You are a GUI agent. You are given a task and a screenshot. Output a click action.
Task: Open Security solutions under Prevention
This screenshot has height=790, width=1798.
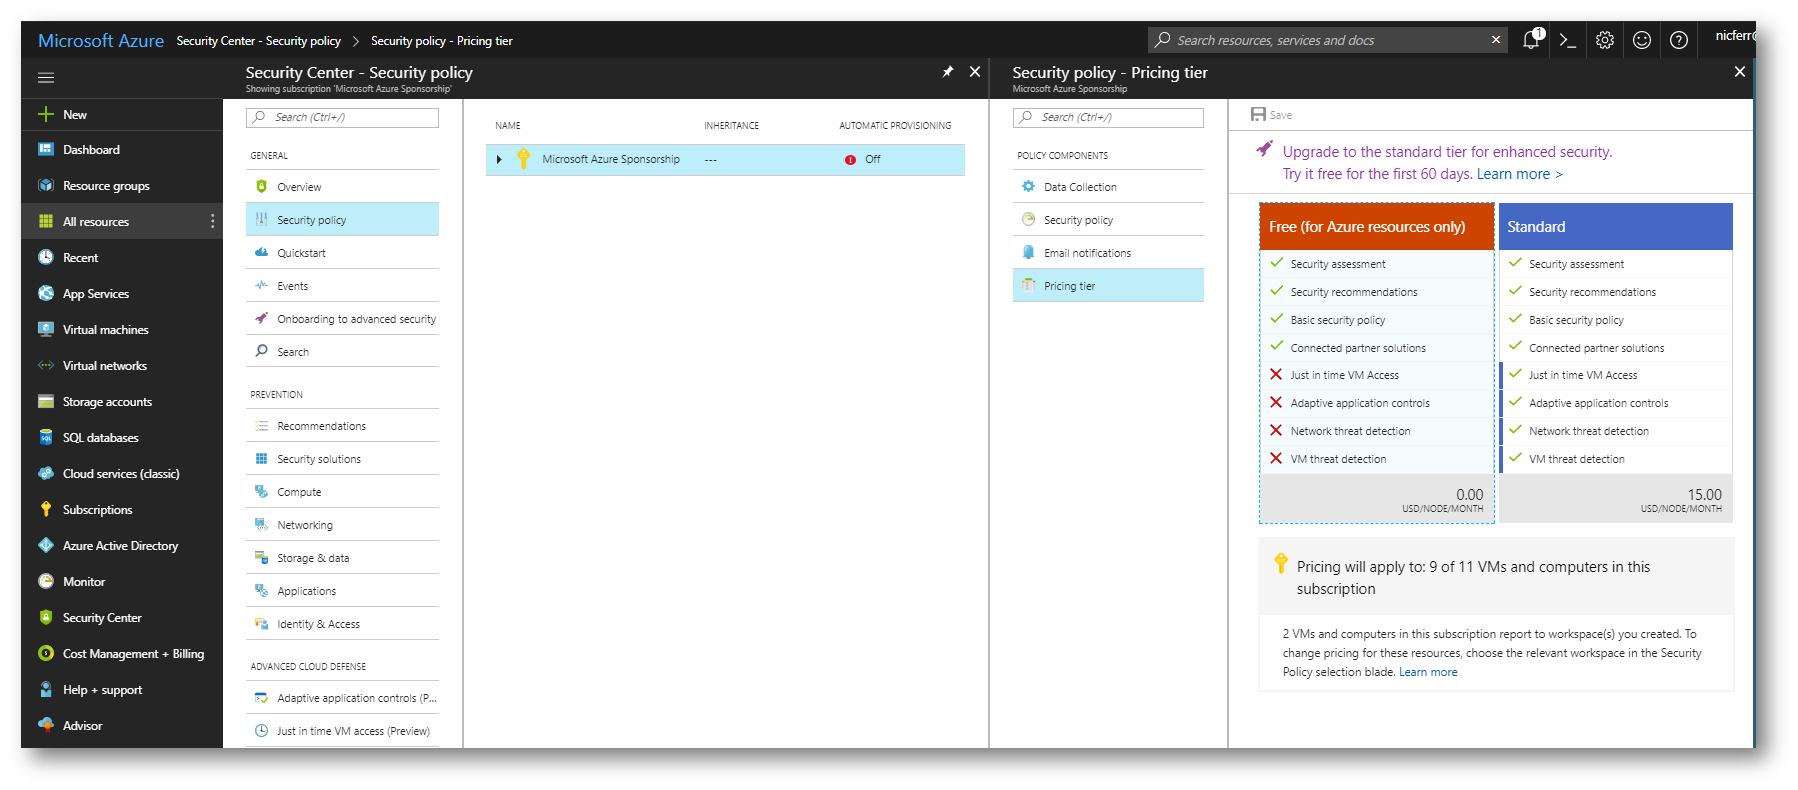click(342, 459)
